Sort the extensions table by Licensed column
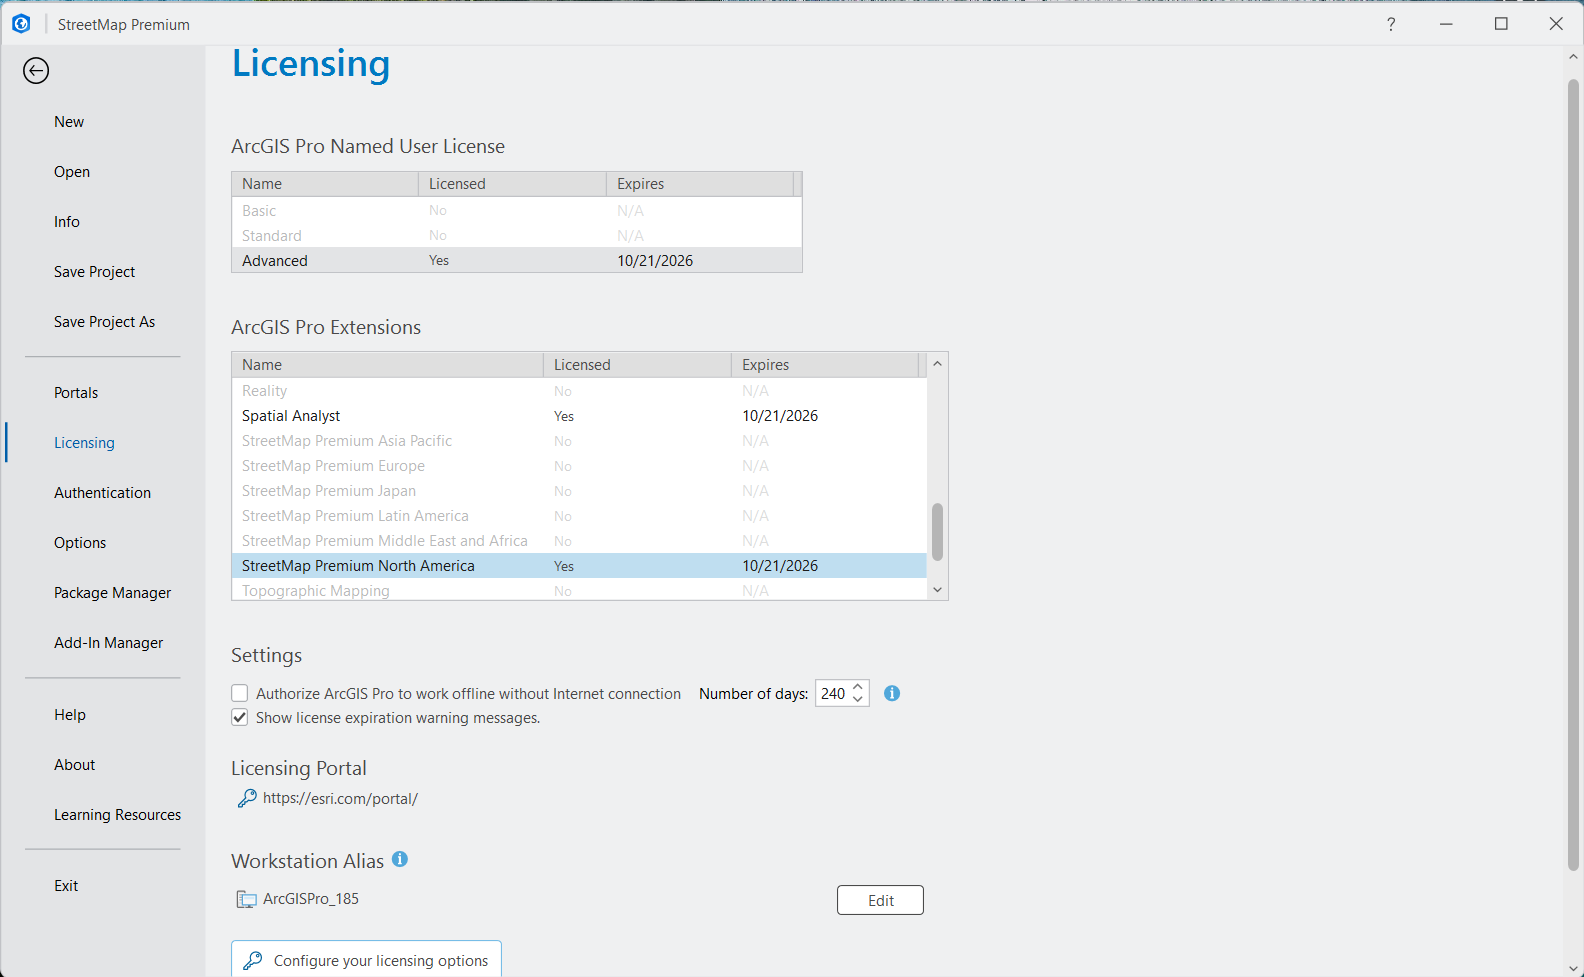Viewport: 1584px width, 977px height. click(x=637, y=365)
